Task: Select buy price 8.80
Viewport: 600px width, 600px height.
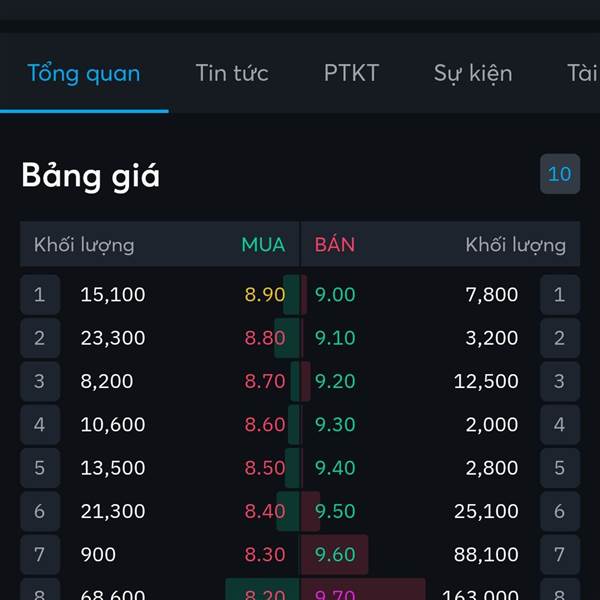Action: click(265, 338)
